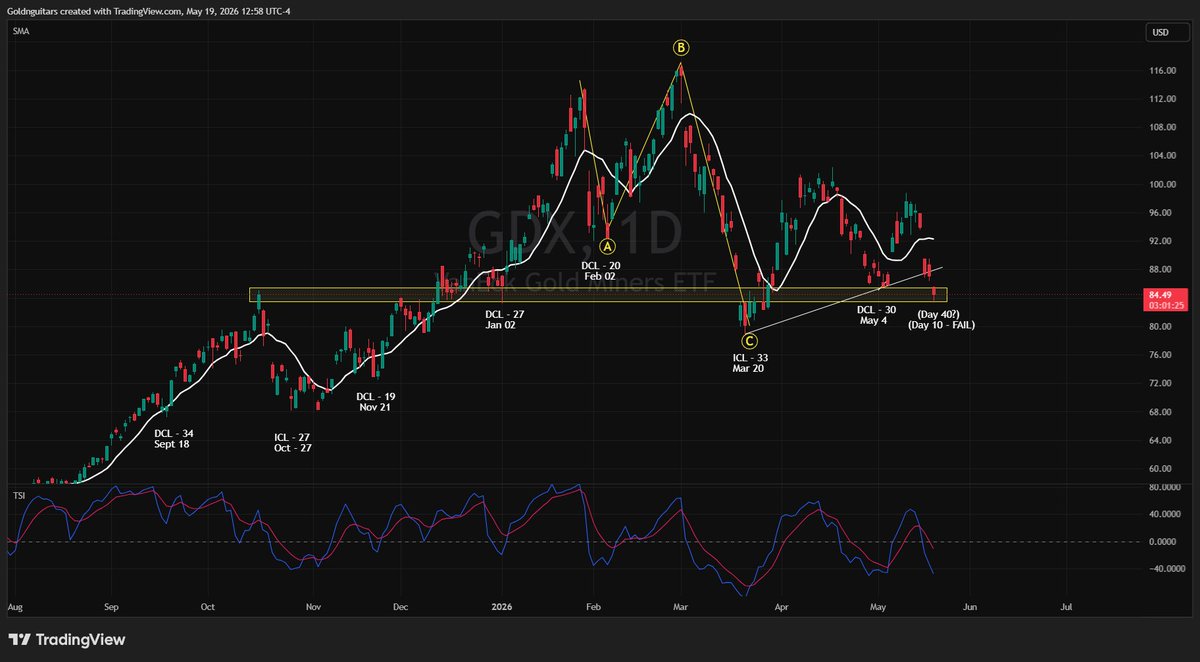The width and height of the screenshot is (1200, 662).
Task: Click the 112.00 price axis label
Action: [x=1162, y=99]
